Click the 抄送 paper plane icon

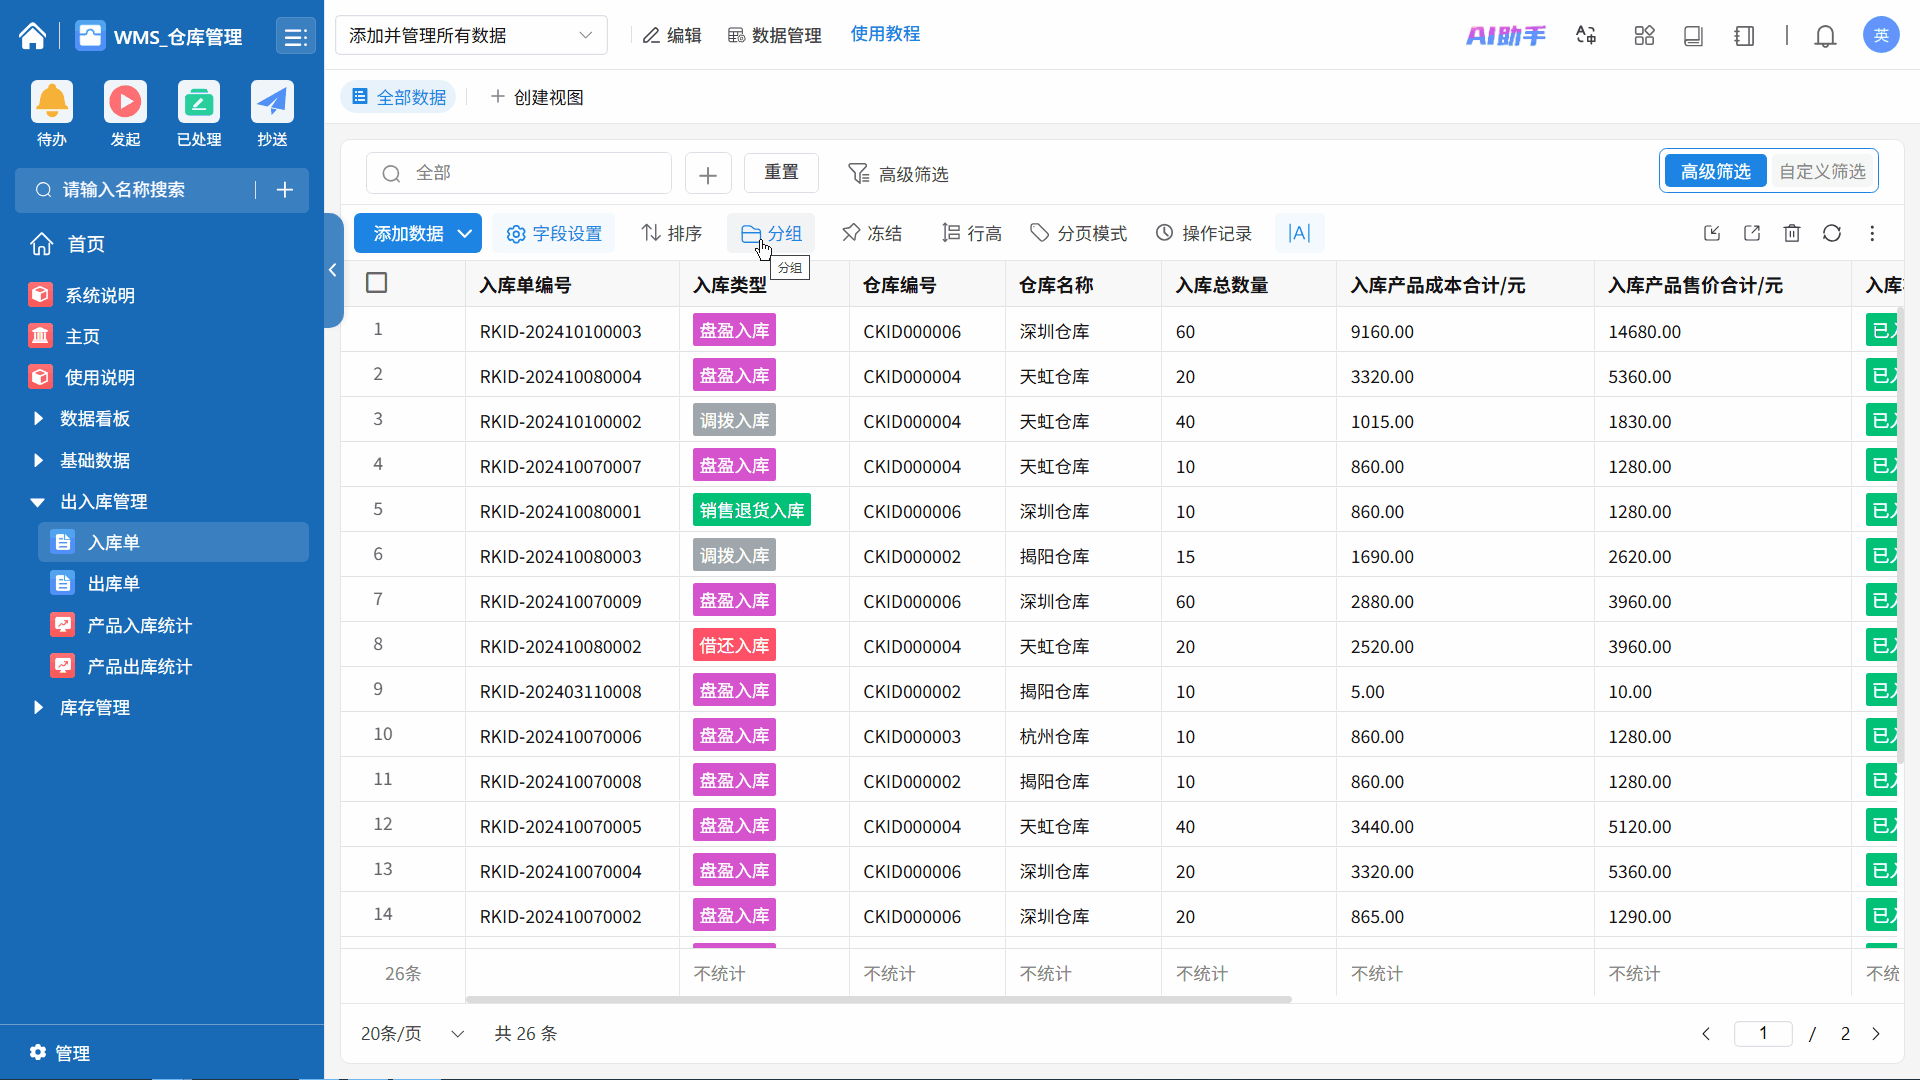click(272, 102)
